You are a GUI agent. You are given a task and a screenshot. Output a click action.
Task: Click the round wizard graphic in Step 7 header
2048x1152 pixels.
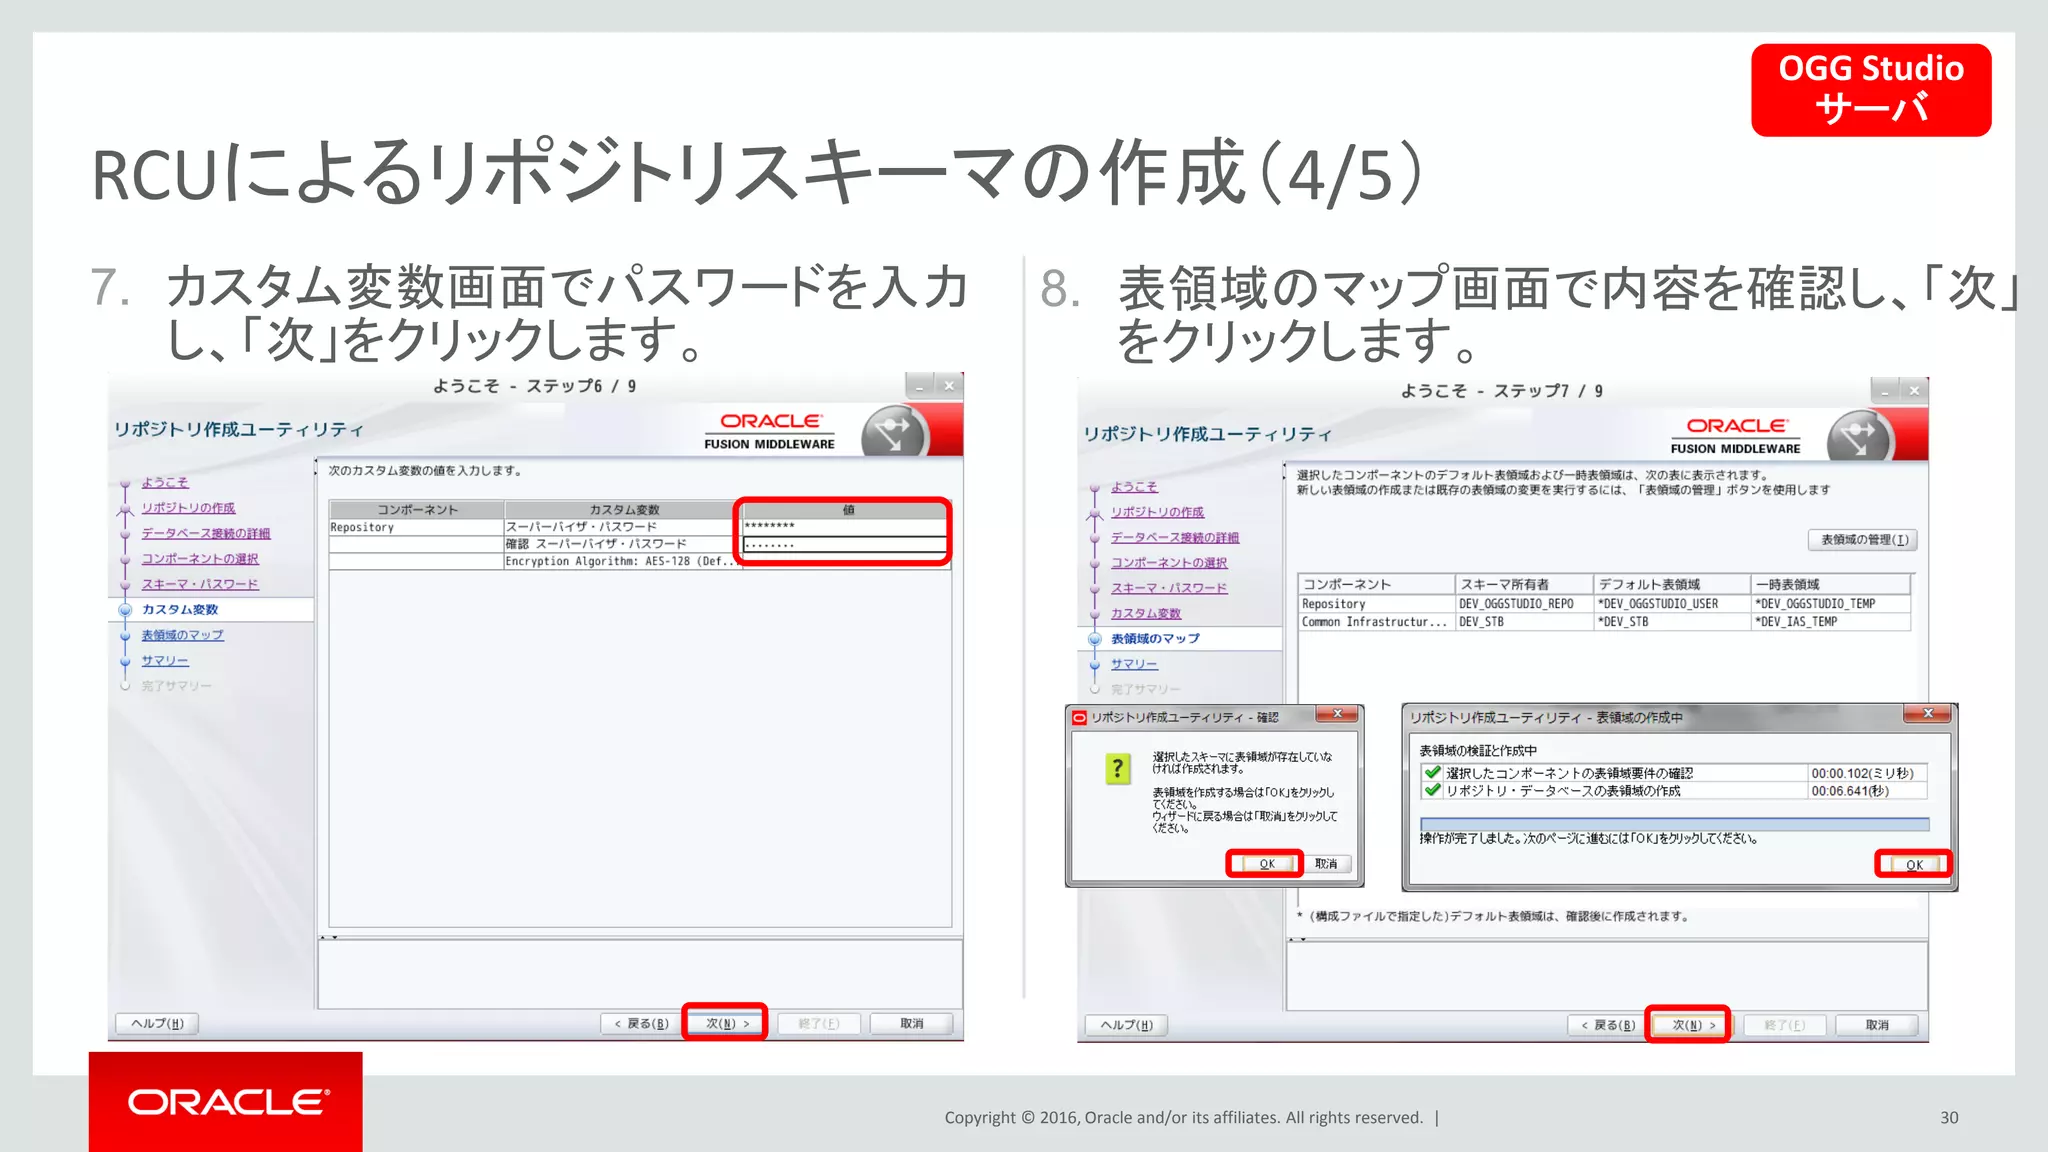coord(1860,437)
